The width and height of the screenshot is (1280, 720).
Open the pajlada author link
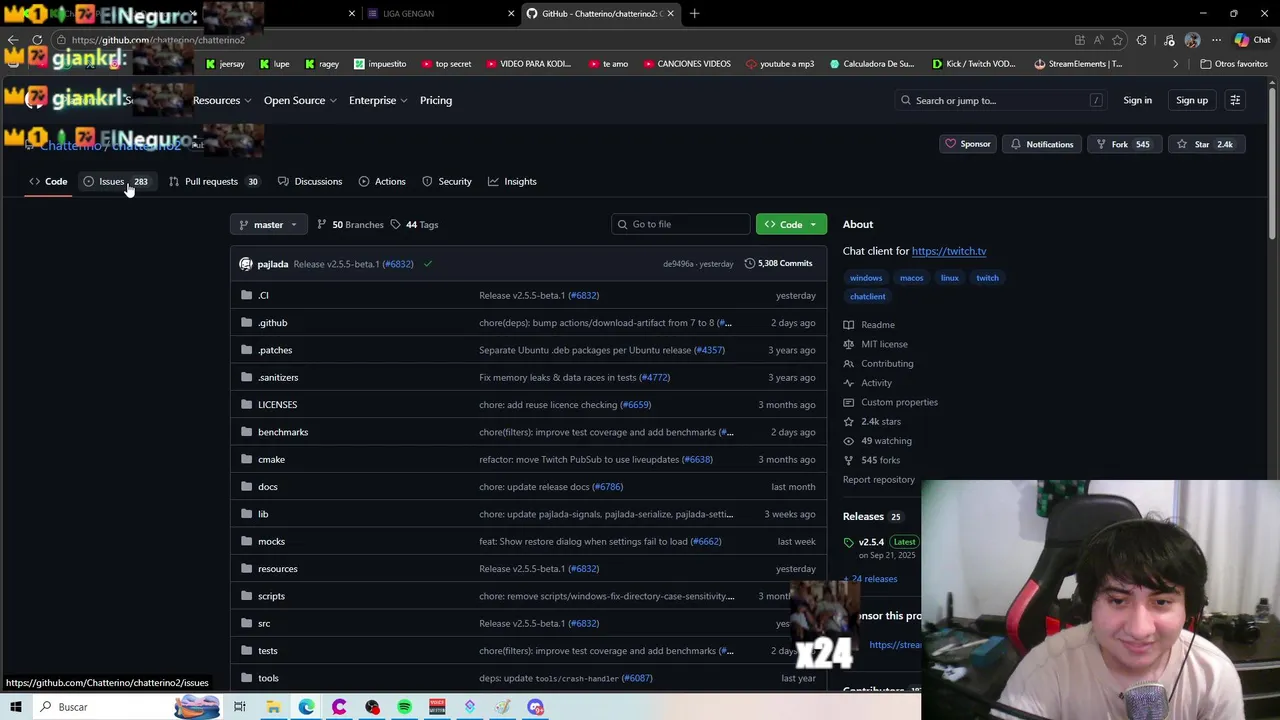point(272,264)
